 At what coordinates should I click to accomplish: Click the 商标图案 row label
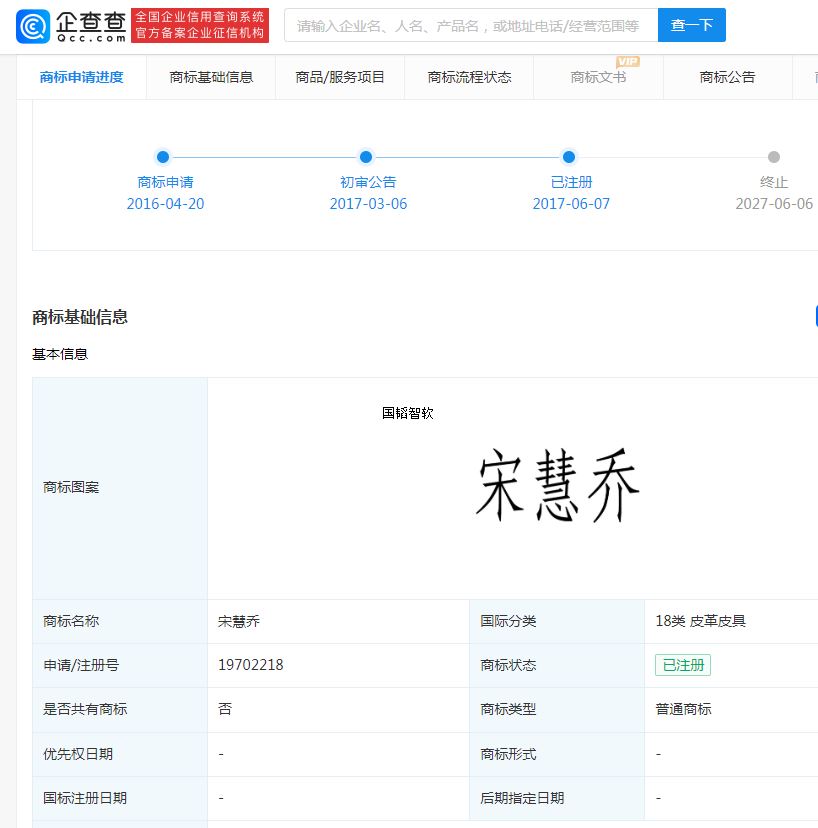click(71, 487)
